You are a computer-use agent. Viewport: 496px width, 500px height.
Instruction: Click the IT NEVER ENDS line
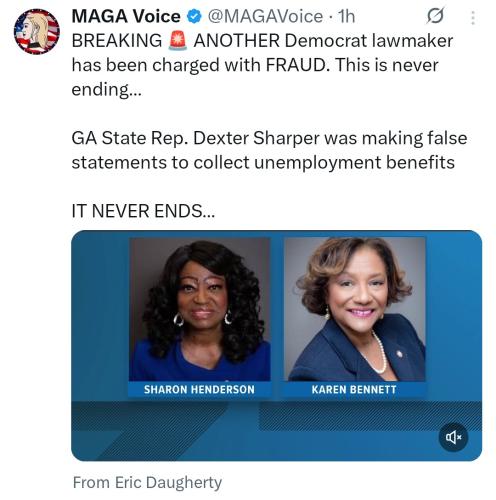pos(143,211)
